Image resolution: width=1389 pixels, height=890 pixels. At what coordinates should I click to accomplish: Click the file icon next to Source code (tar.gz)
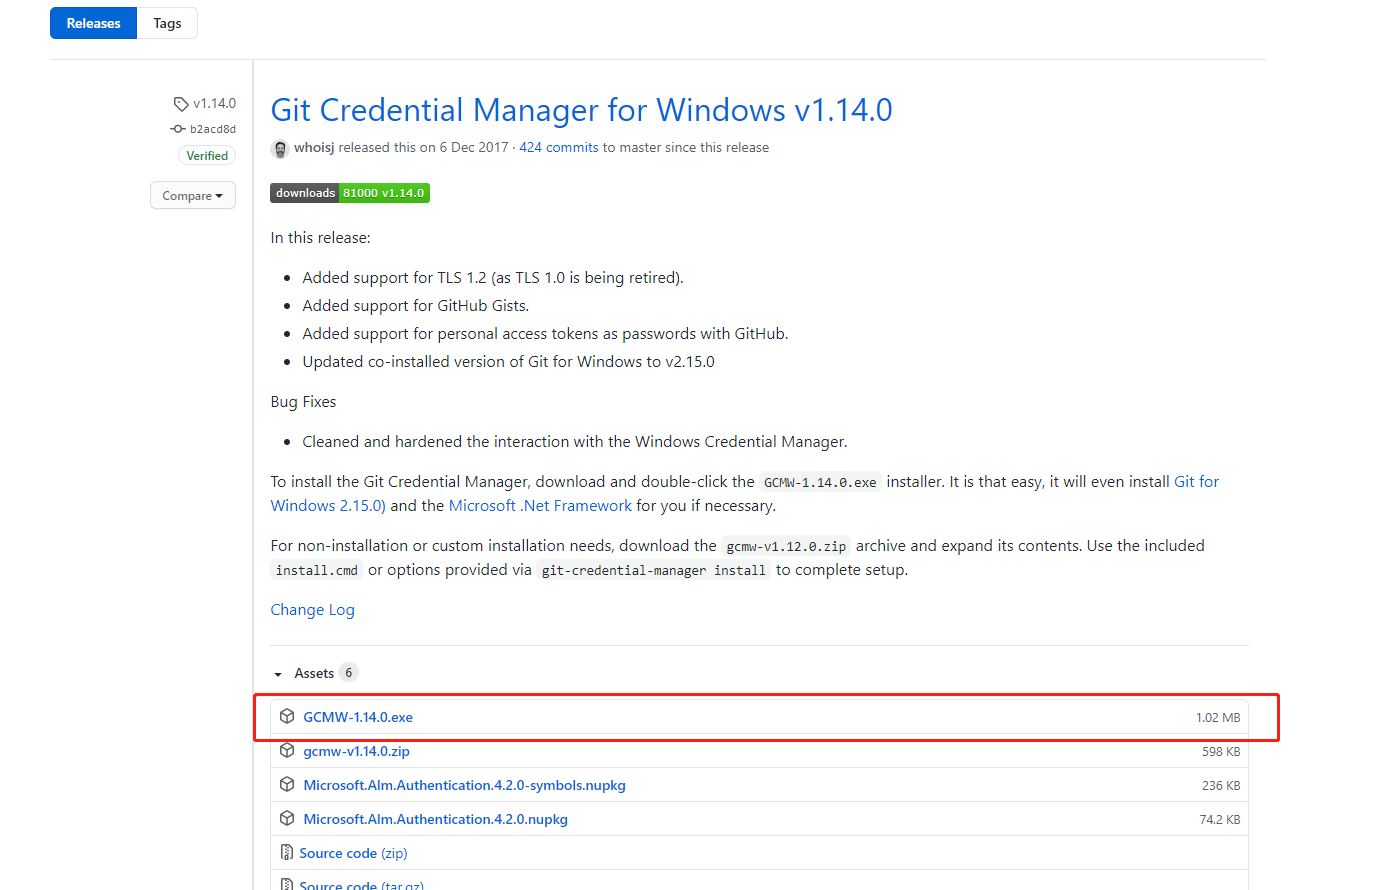pos(288,884)
